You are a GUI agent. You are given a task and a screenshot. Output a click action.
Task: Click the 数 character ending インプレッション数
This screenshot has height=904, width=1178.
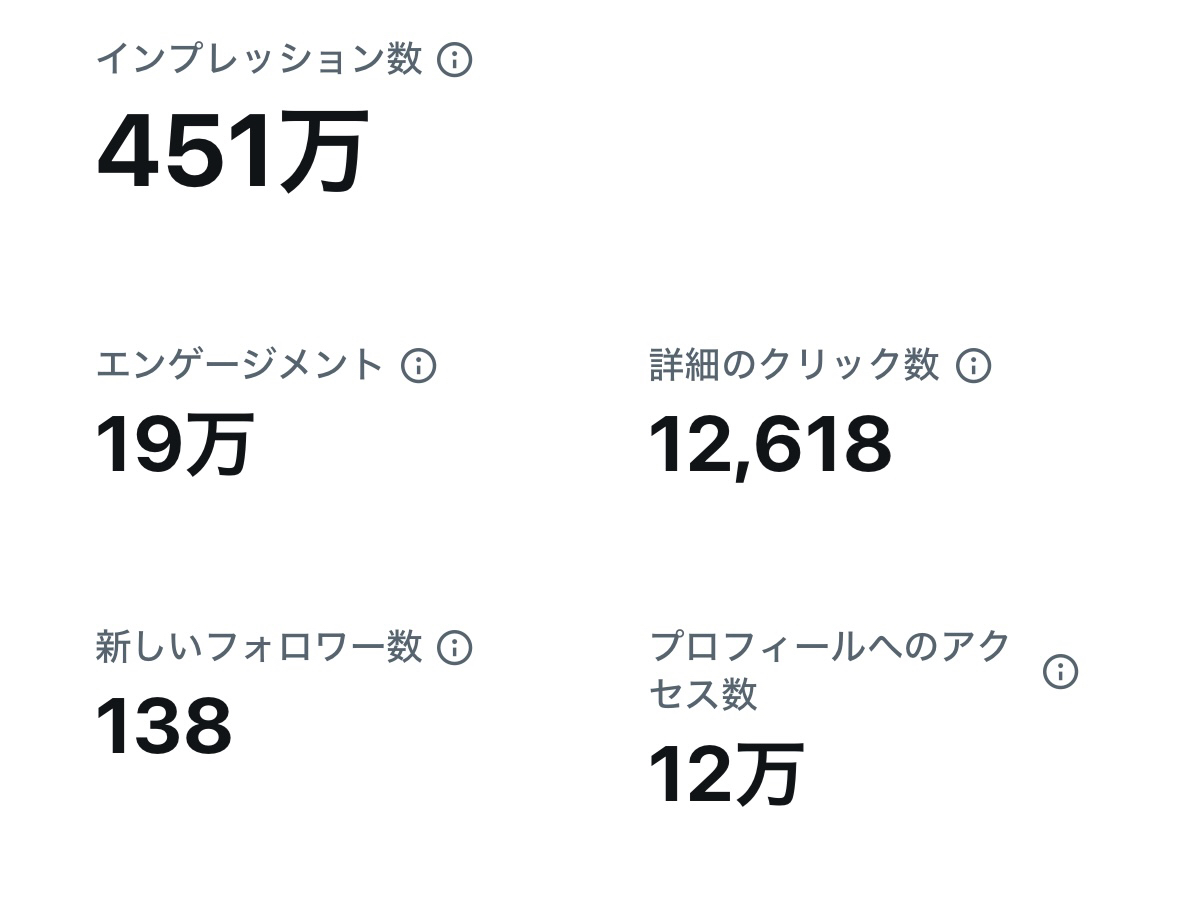click(404, 60)
